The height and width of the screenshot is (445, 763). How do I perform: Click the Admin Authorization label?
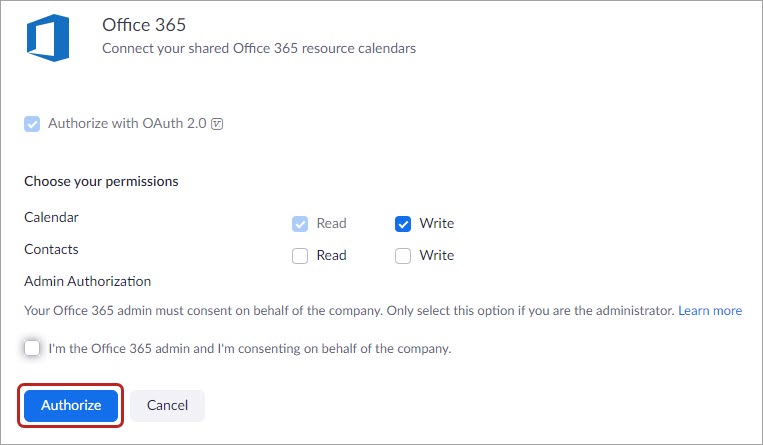coord(88,281)
